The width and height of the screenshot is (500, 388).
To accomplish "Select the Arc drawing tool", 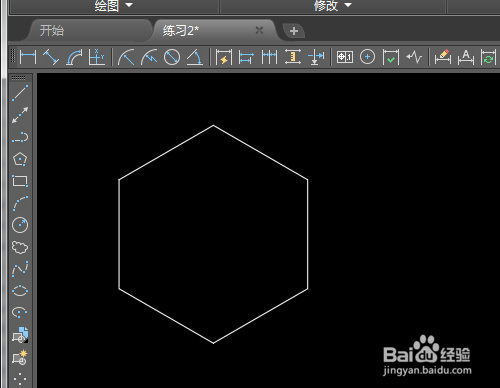I will click(x=20, y=203).
